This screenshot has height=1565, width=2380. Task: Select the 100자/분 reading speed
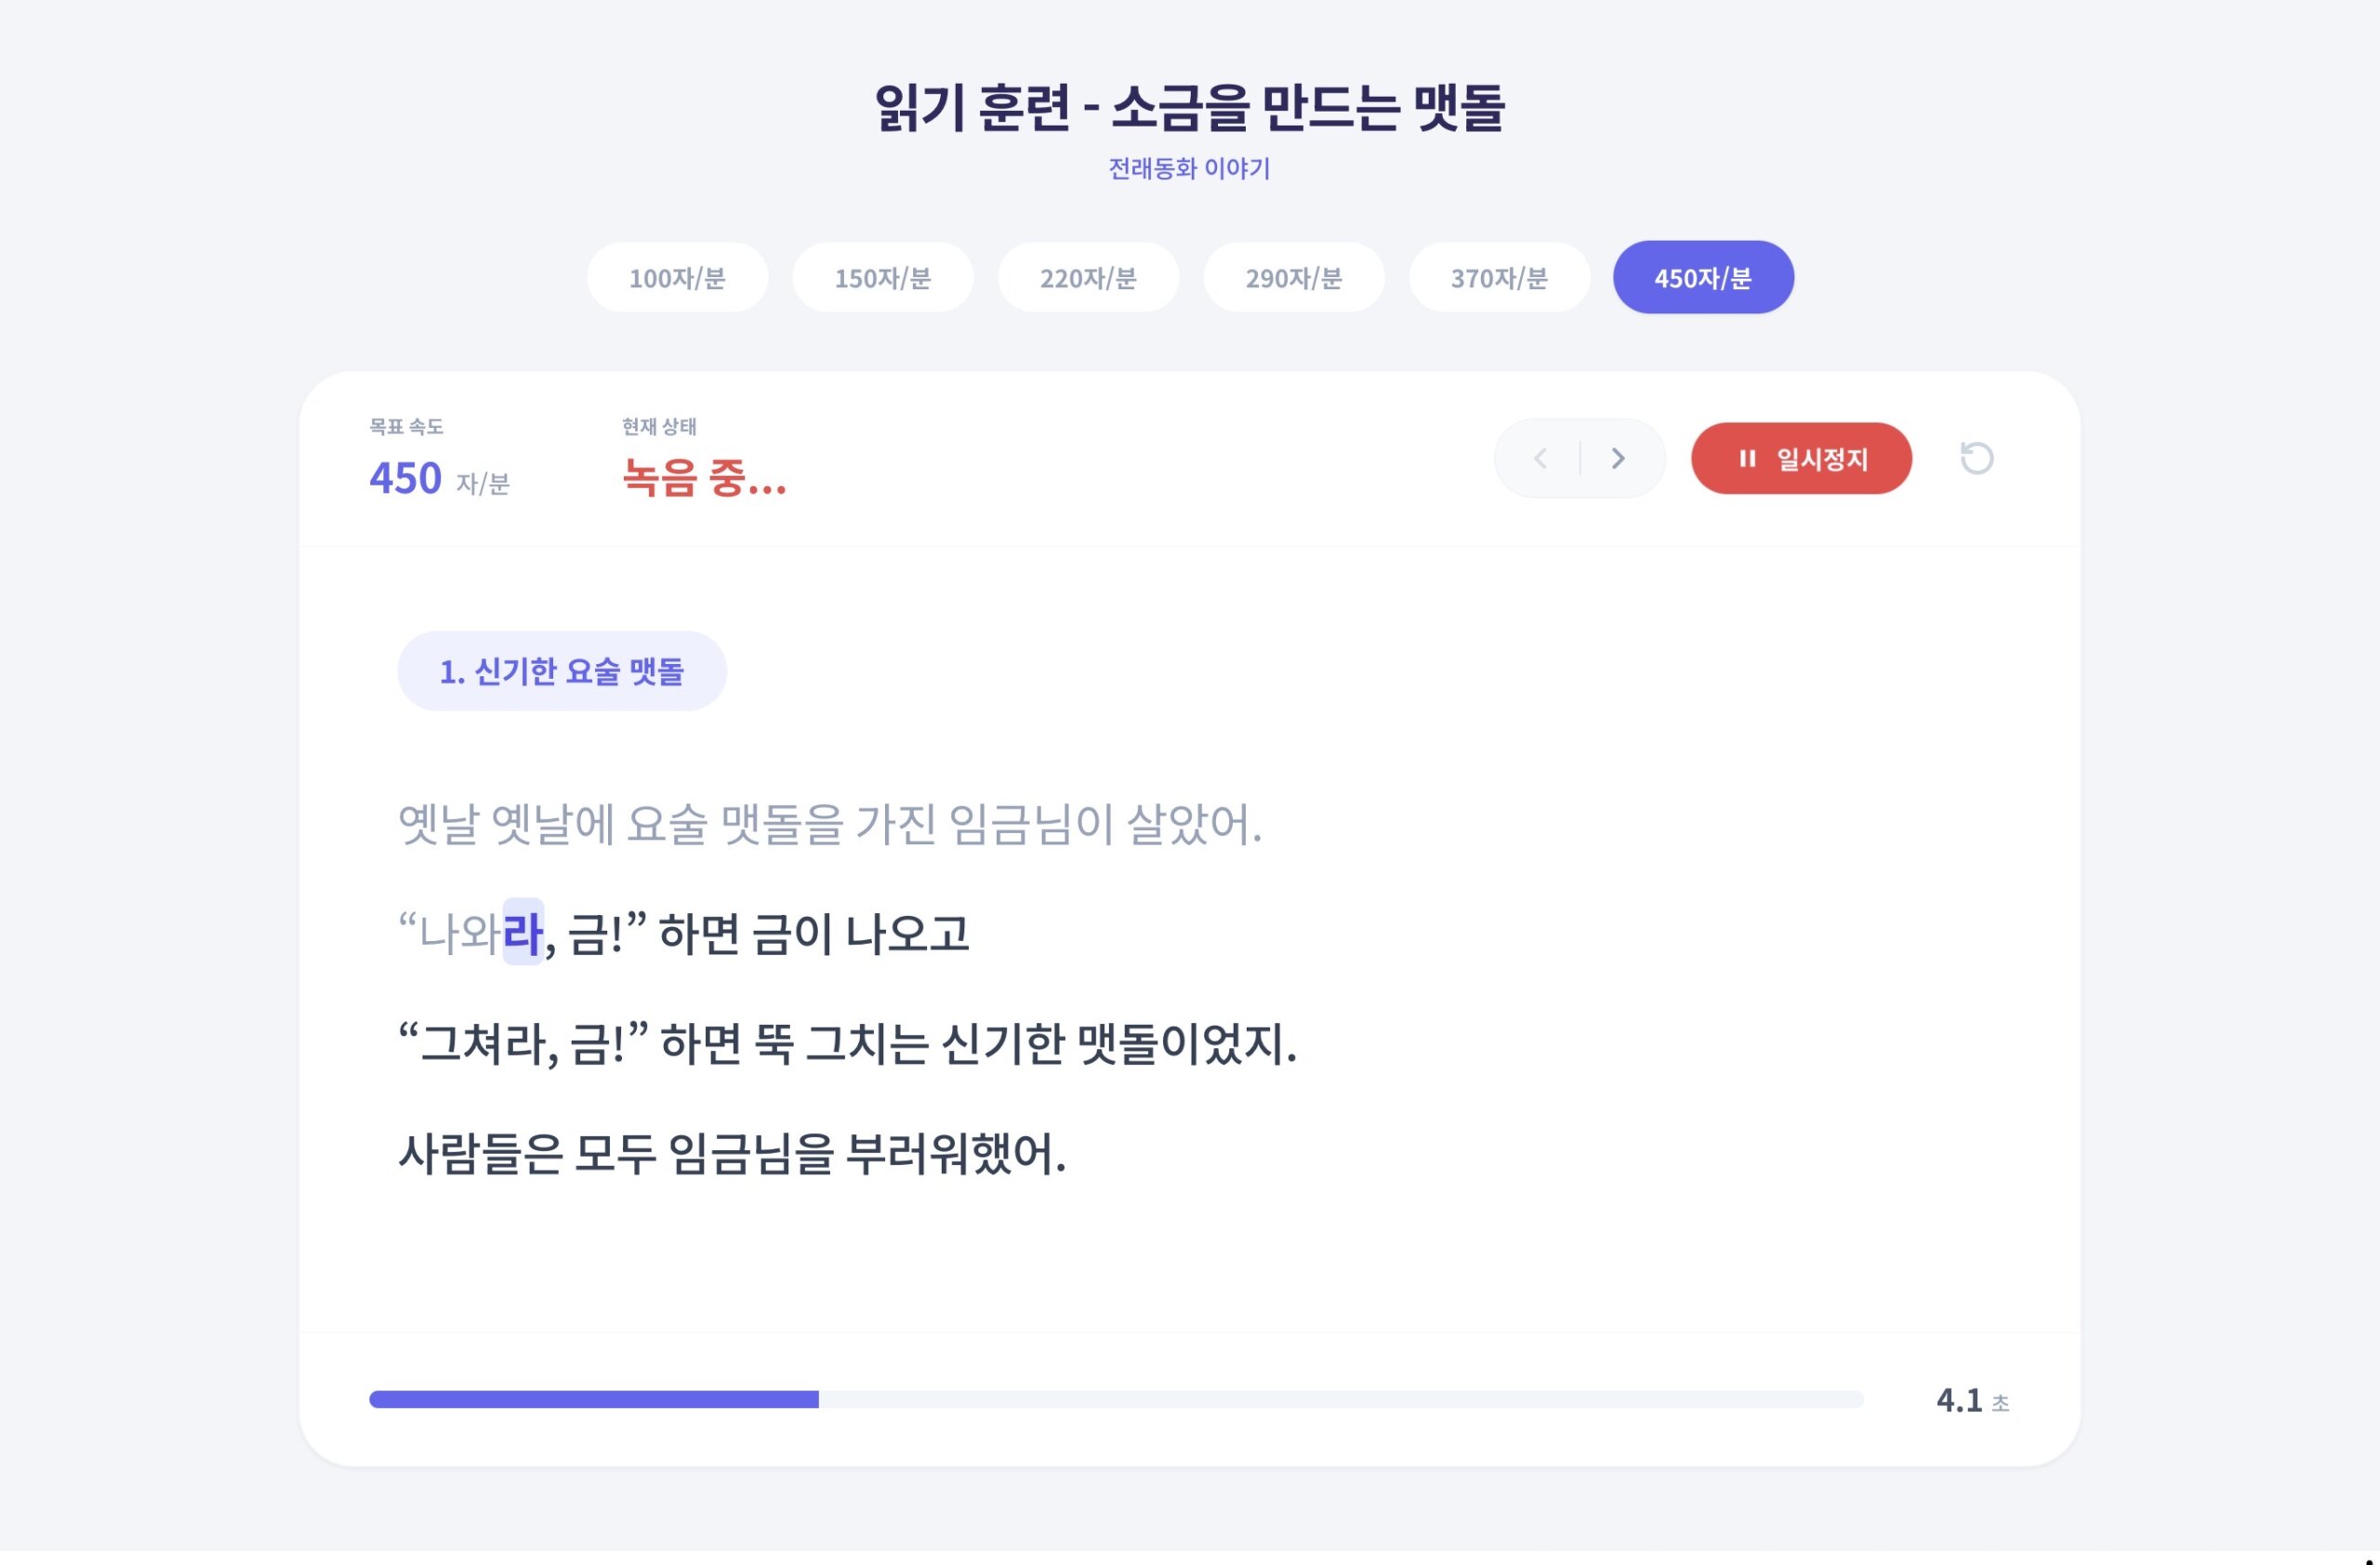click(677, 277)
